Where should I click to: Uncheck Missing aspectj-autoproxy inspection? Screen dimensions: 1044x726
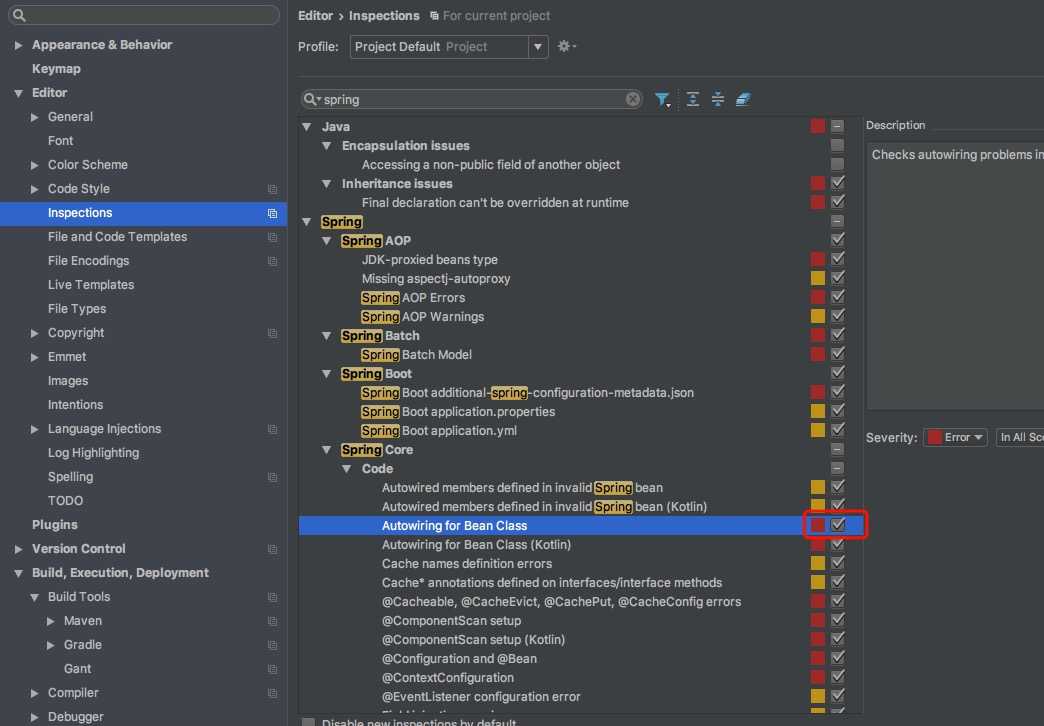[x=838, y=278]
